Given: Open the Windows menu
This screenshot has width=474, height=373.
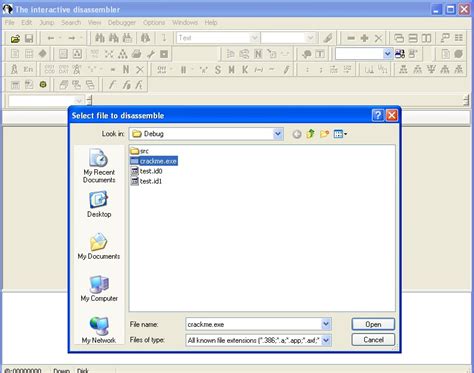Looking at the screenshot, I should pyautogui.click(x=185, y=23).
